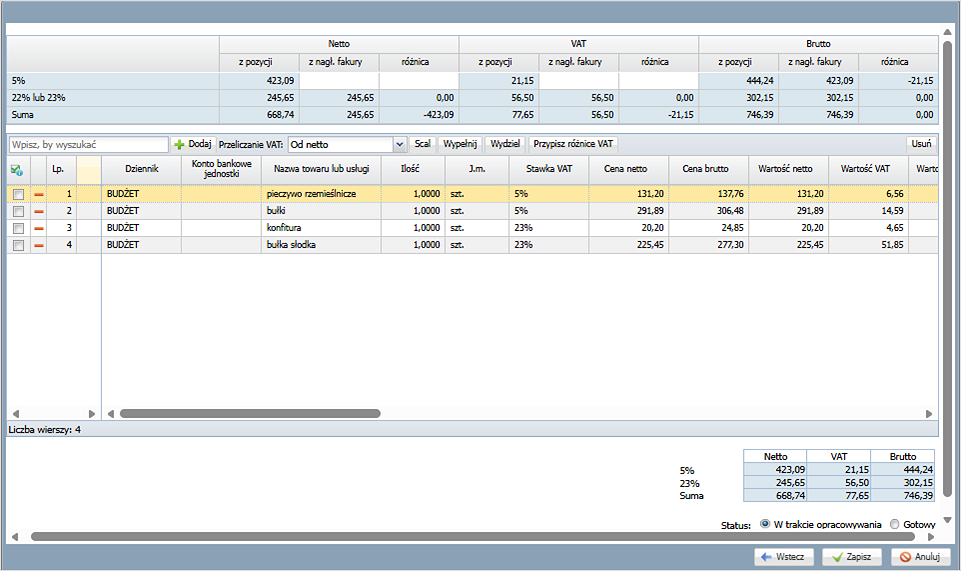Select the Gotowy status radio button
The height and width of the screenshot is (571, 961).
coord(894,524)
